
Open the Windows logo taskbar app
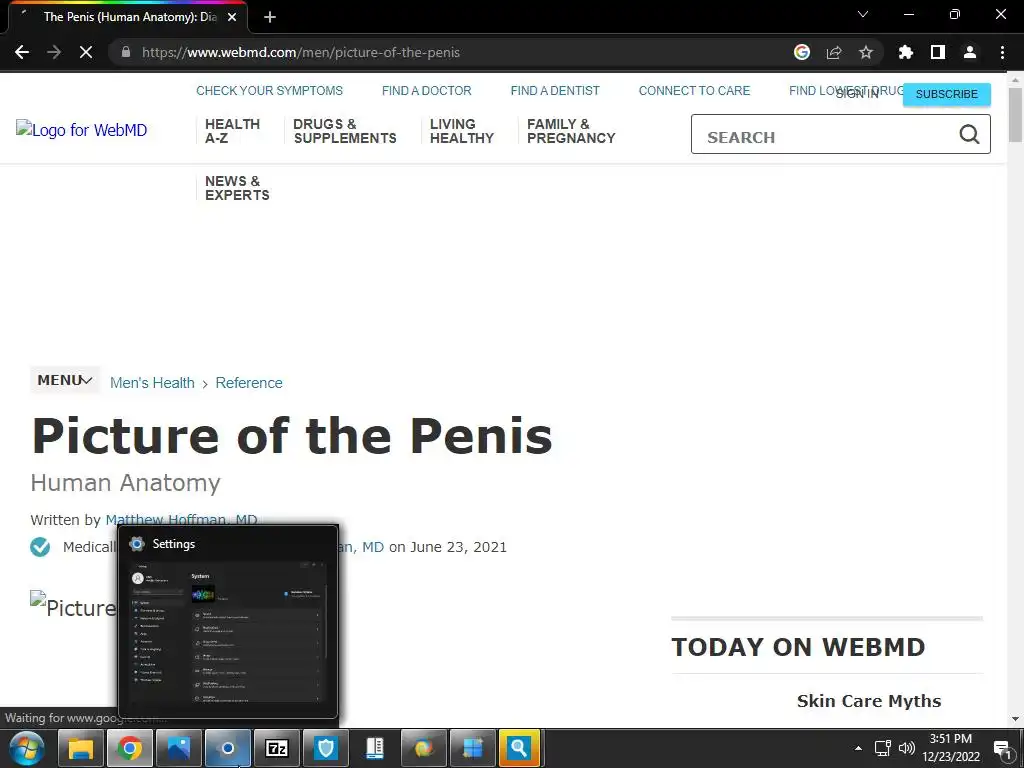point(473,748)
